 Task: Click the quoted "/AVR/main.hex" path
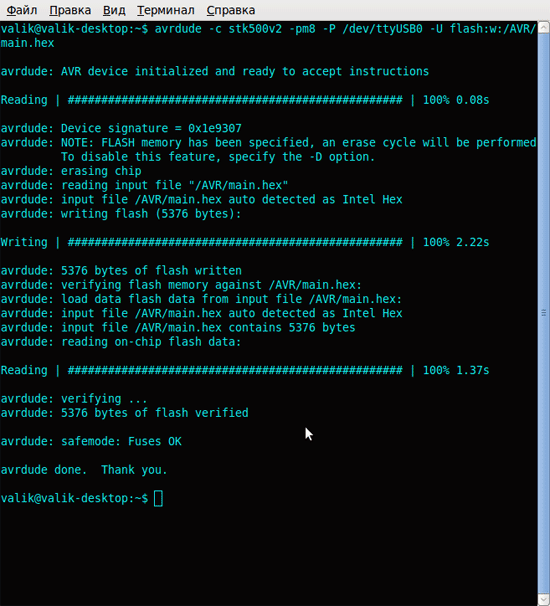(x=238, y=185)
